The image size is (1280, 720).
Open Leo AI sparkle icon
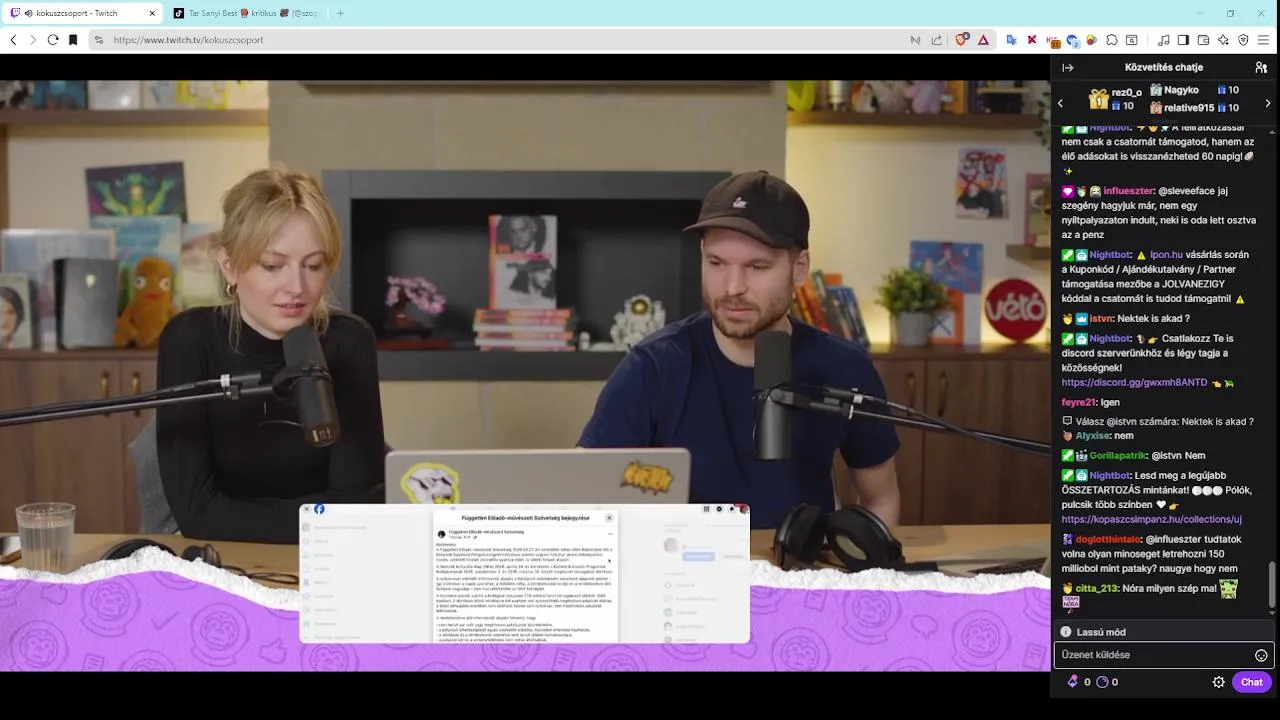point(1223,40)
